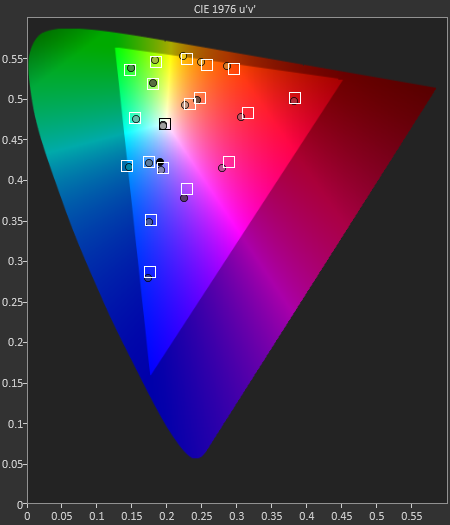450x525 pixels.
Task: Click the blue measured circle near u' 0.17, v' 0.28
Action: 148,278
